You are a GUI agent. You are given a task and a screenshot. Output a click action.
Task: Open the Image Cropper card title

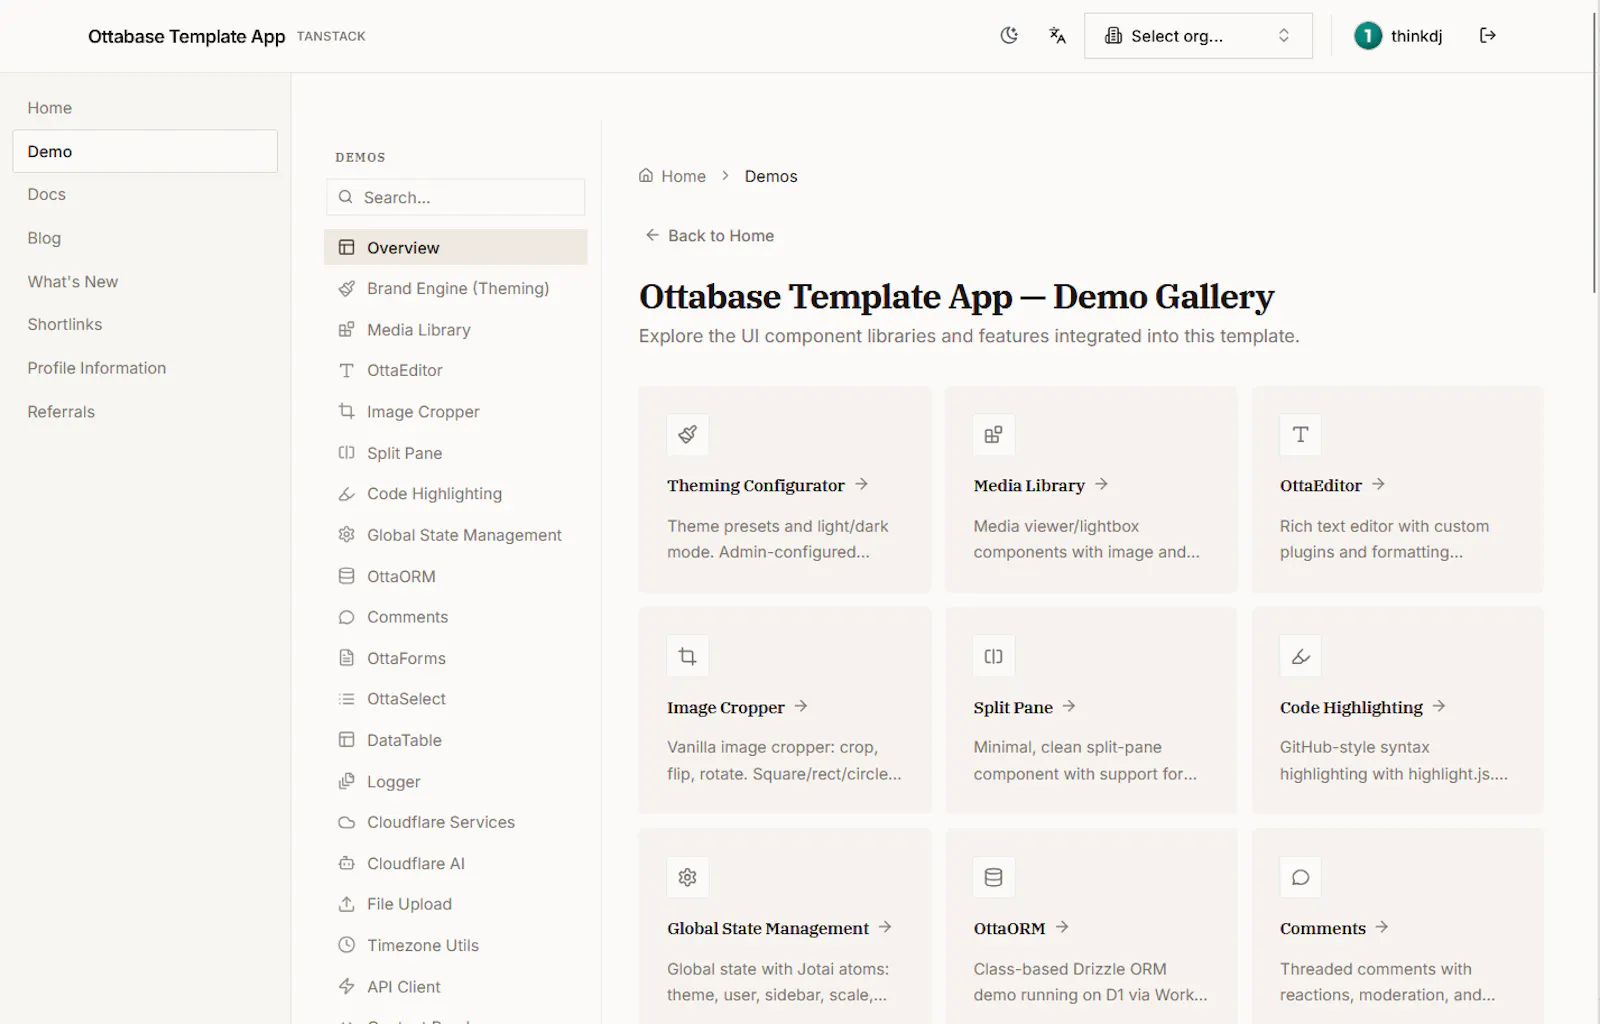726,707
